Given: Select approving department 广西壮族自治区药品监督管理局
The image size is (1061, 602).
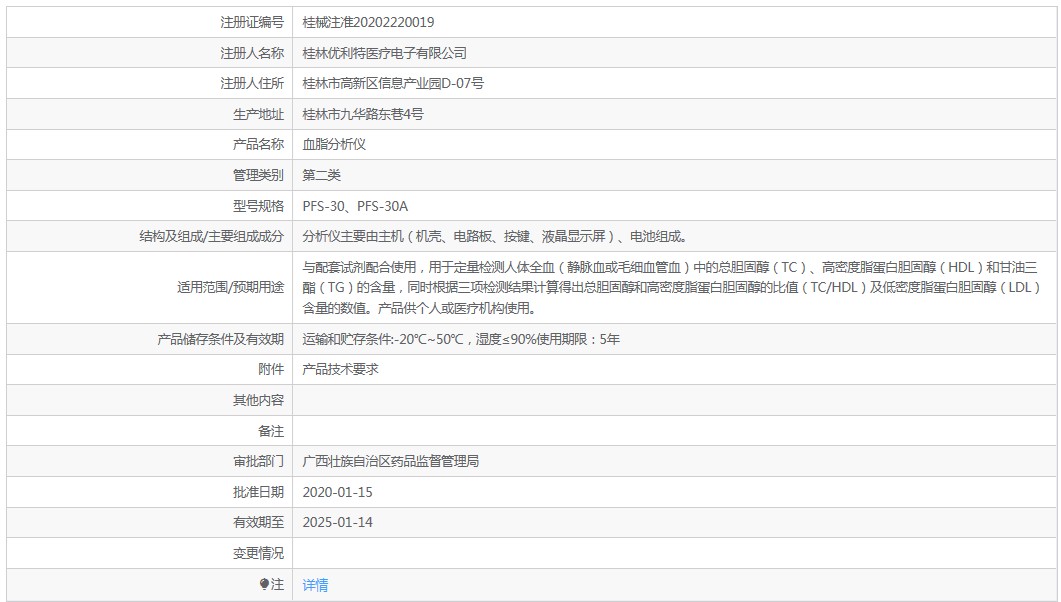Looking at the screenshot, I should (390, 461).
